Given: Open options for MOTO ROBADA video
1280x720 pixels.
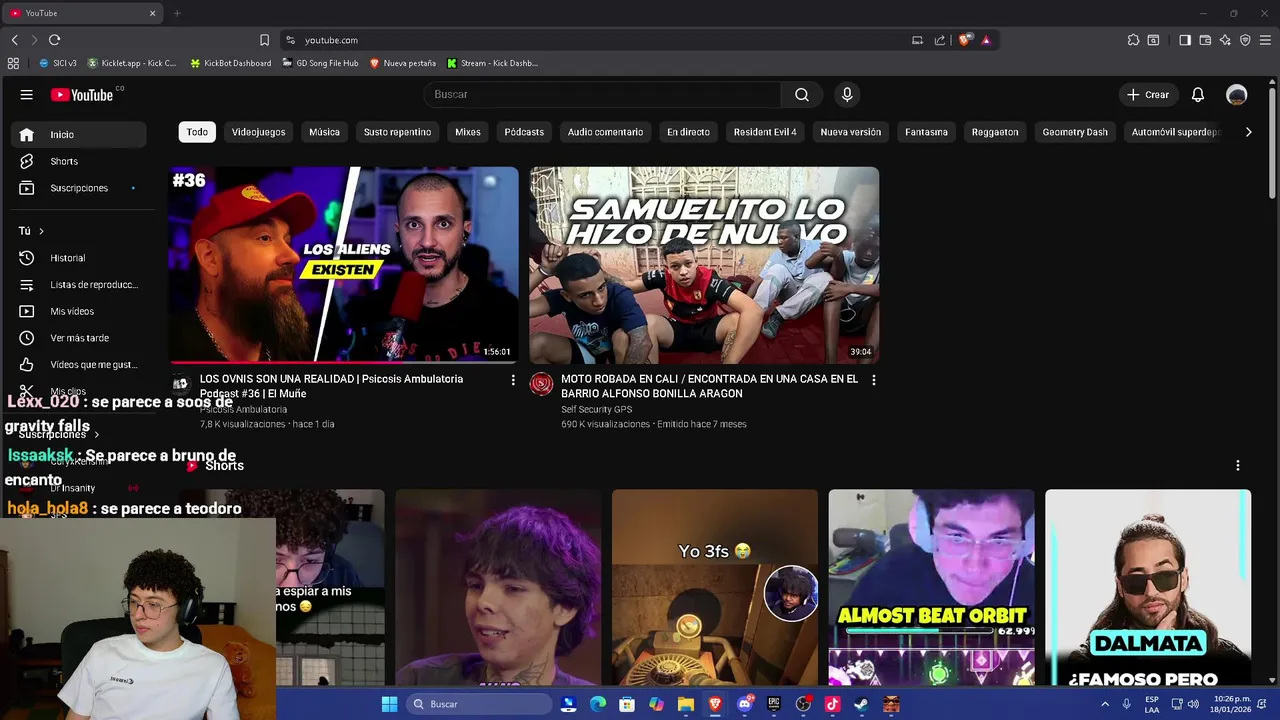Looking at the screenshot, I should click(873, 380).
